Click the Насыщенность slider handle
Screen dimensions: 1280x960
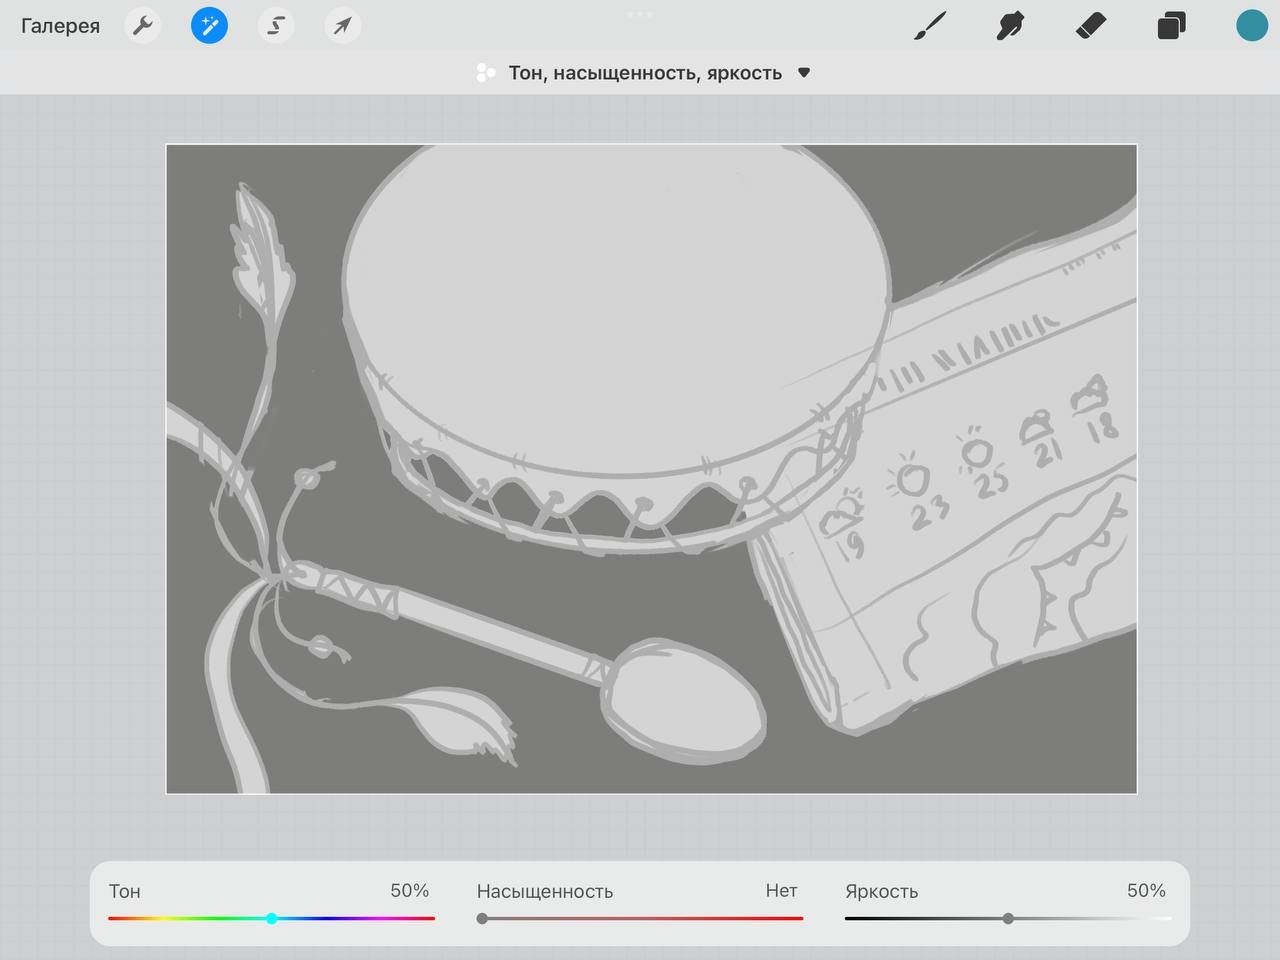[483, 918]
